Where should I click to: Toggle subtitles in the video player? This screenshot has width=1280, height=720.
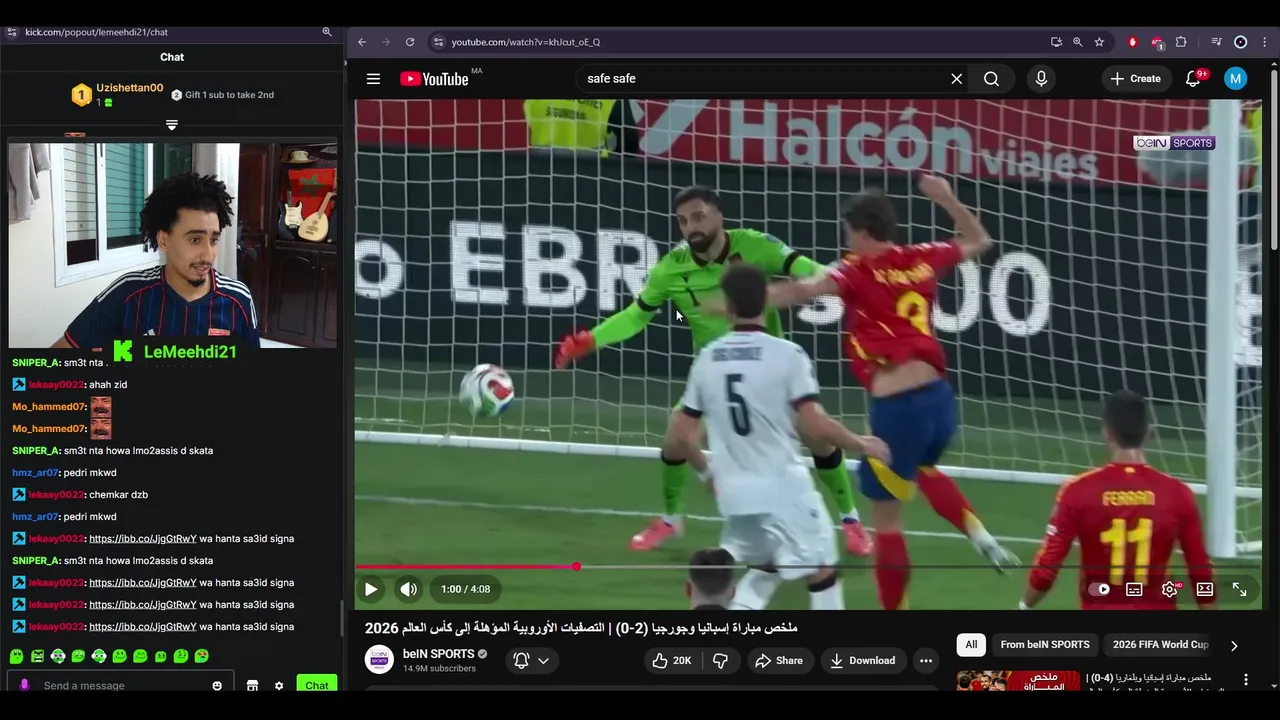[x=1134, y=589]
